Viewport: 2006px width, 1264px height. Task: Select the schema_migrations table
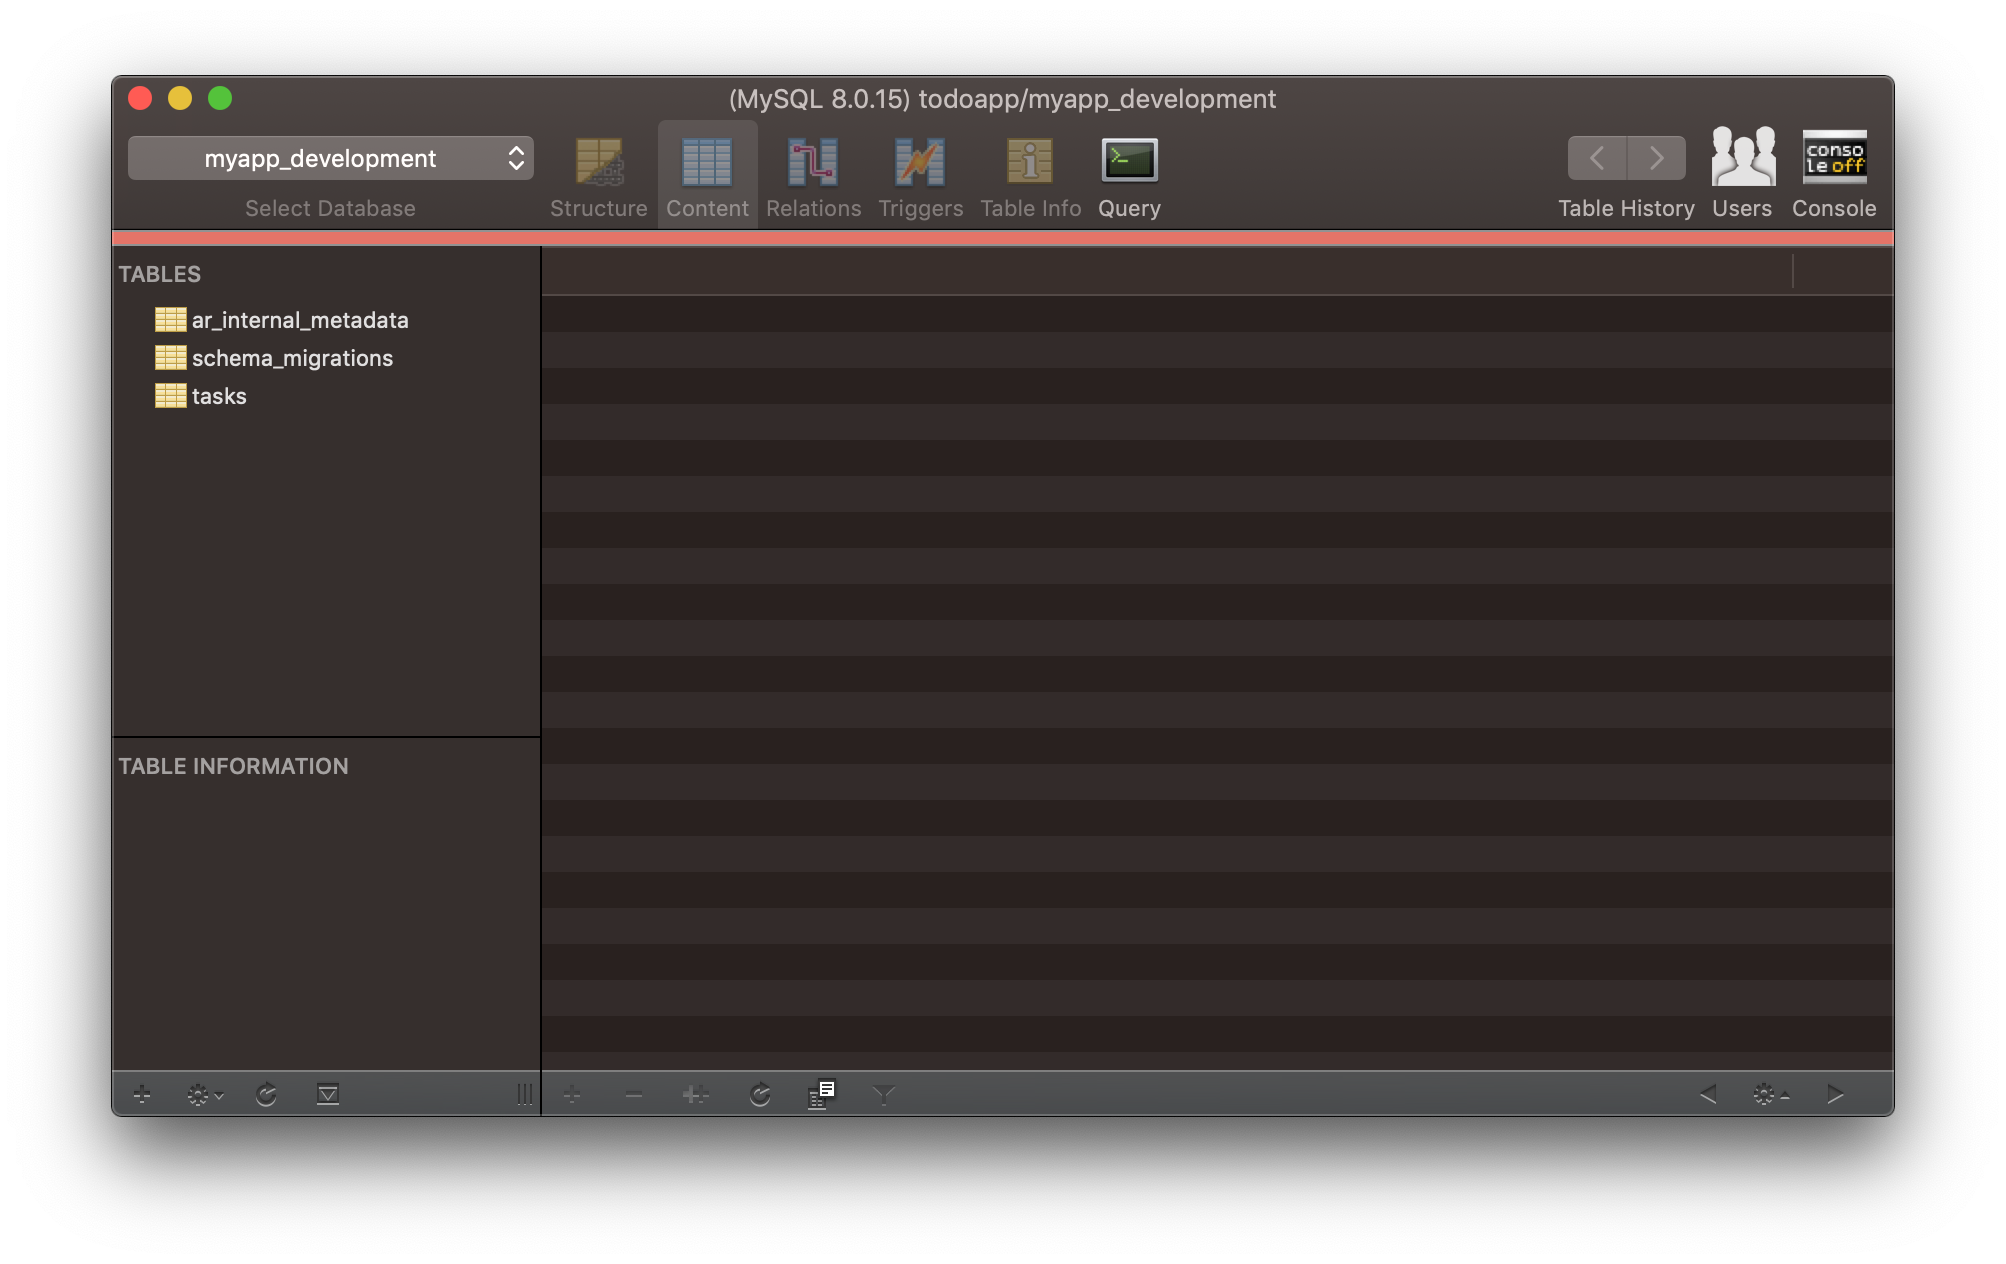292,358
